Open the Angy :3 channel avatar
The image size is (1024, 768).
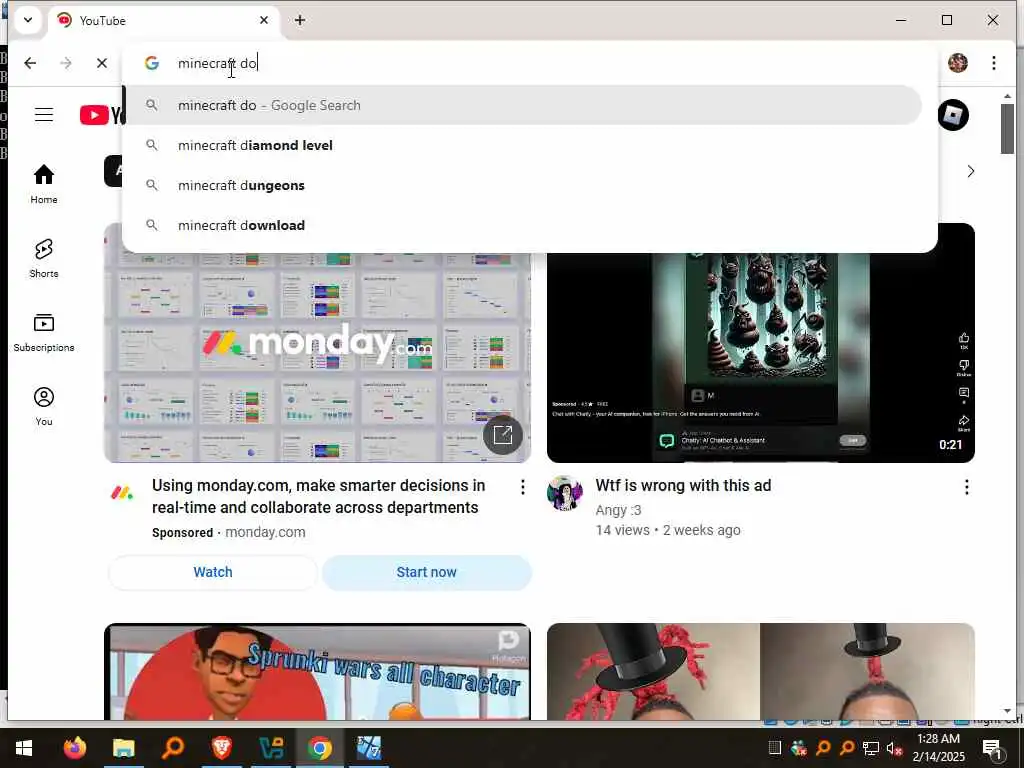coord(565,493)
